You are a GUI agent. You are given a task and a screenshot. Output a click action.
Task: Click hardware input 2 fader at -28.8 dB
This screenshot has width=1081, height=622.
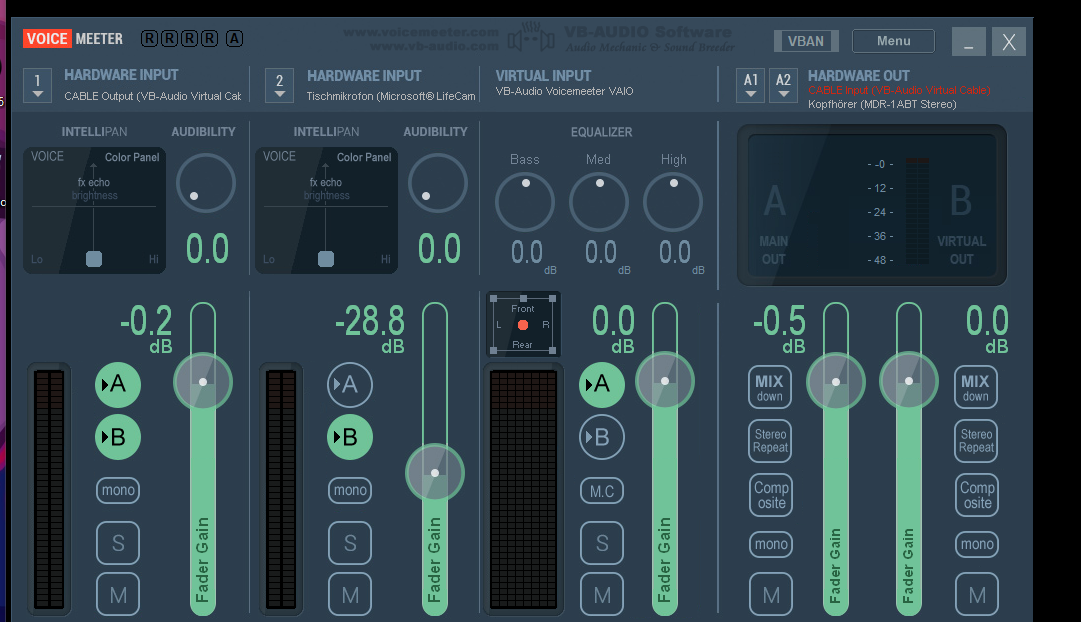pos(435,472)
